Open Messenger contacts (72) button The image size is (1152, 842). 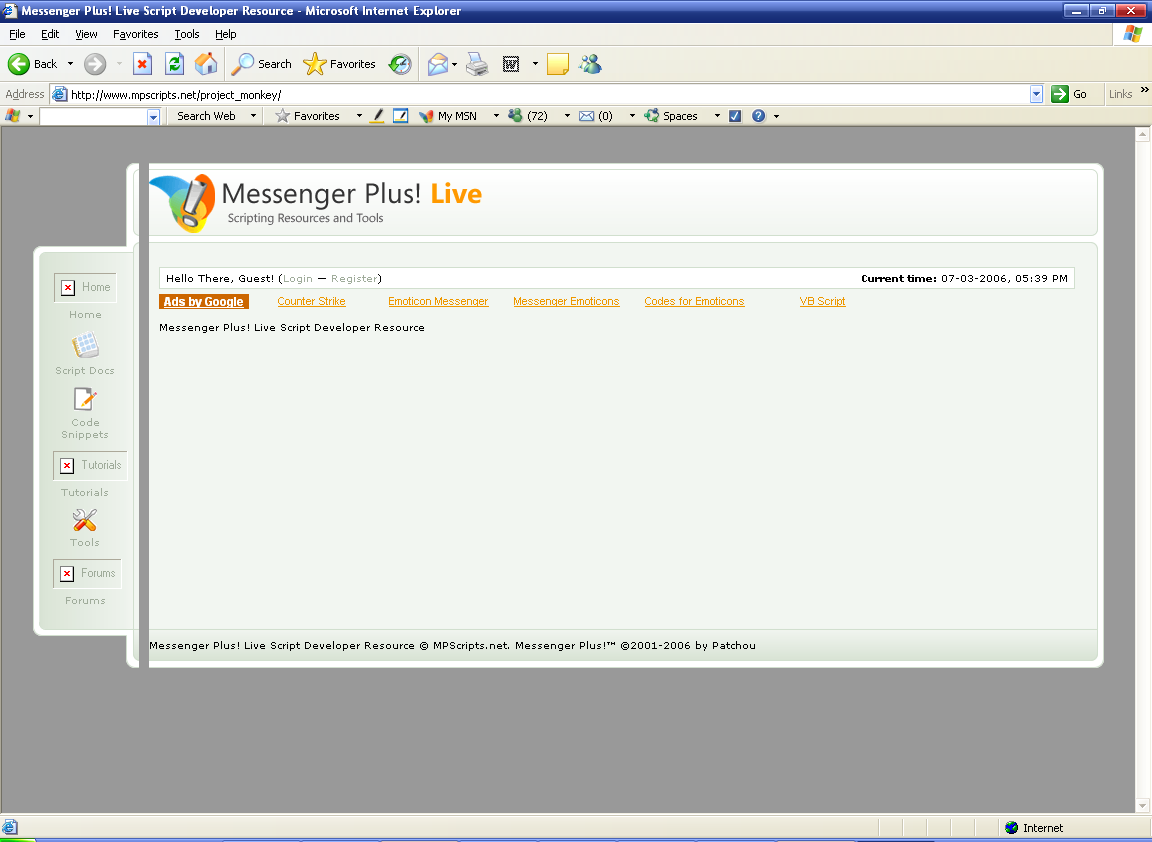pos(528,116)
